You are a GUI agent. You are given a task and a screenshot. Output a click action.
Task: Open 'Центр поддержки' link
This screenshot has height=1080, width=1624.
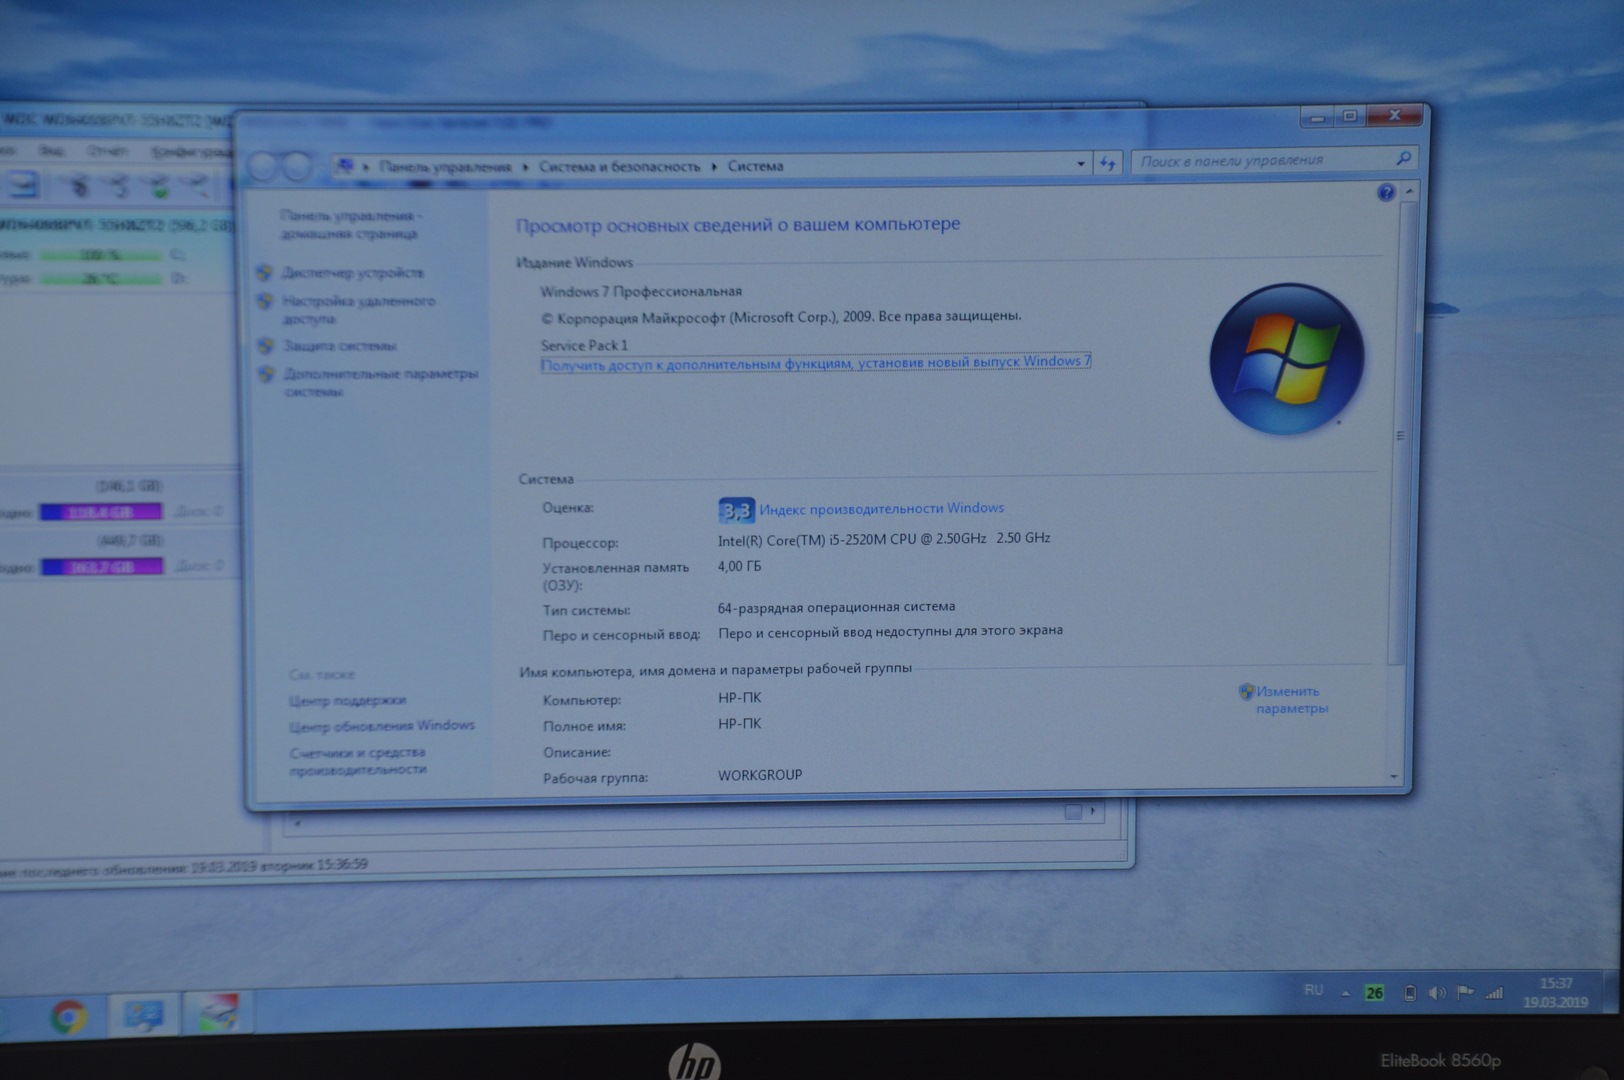click(x=347, y=700)
